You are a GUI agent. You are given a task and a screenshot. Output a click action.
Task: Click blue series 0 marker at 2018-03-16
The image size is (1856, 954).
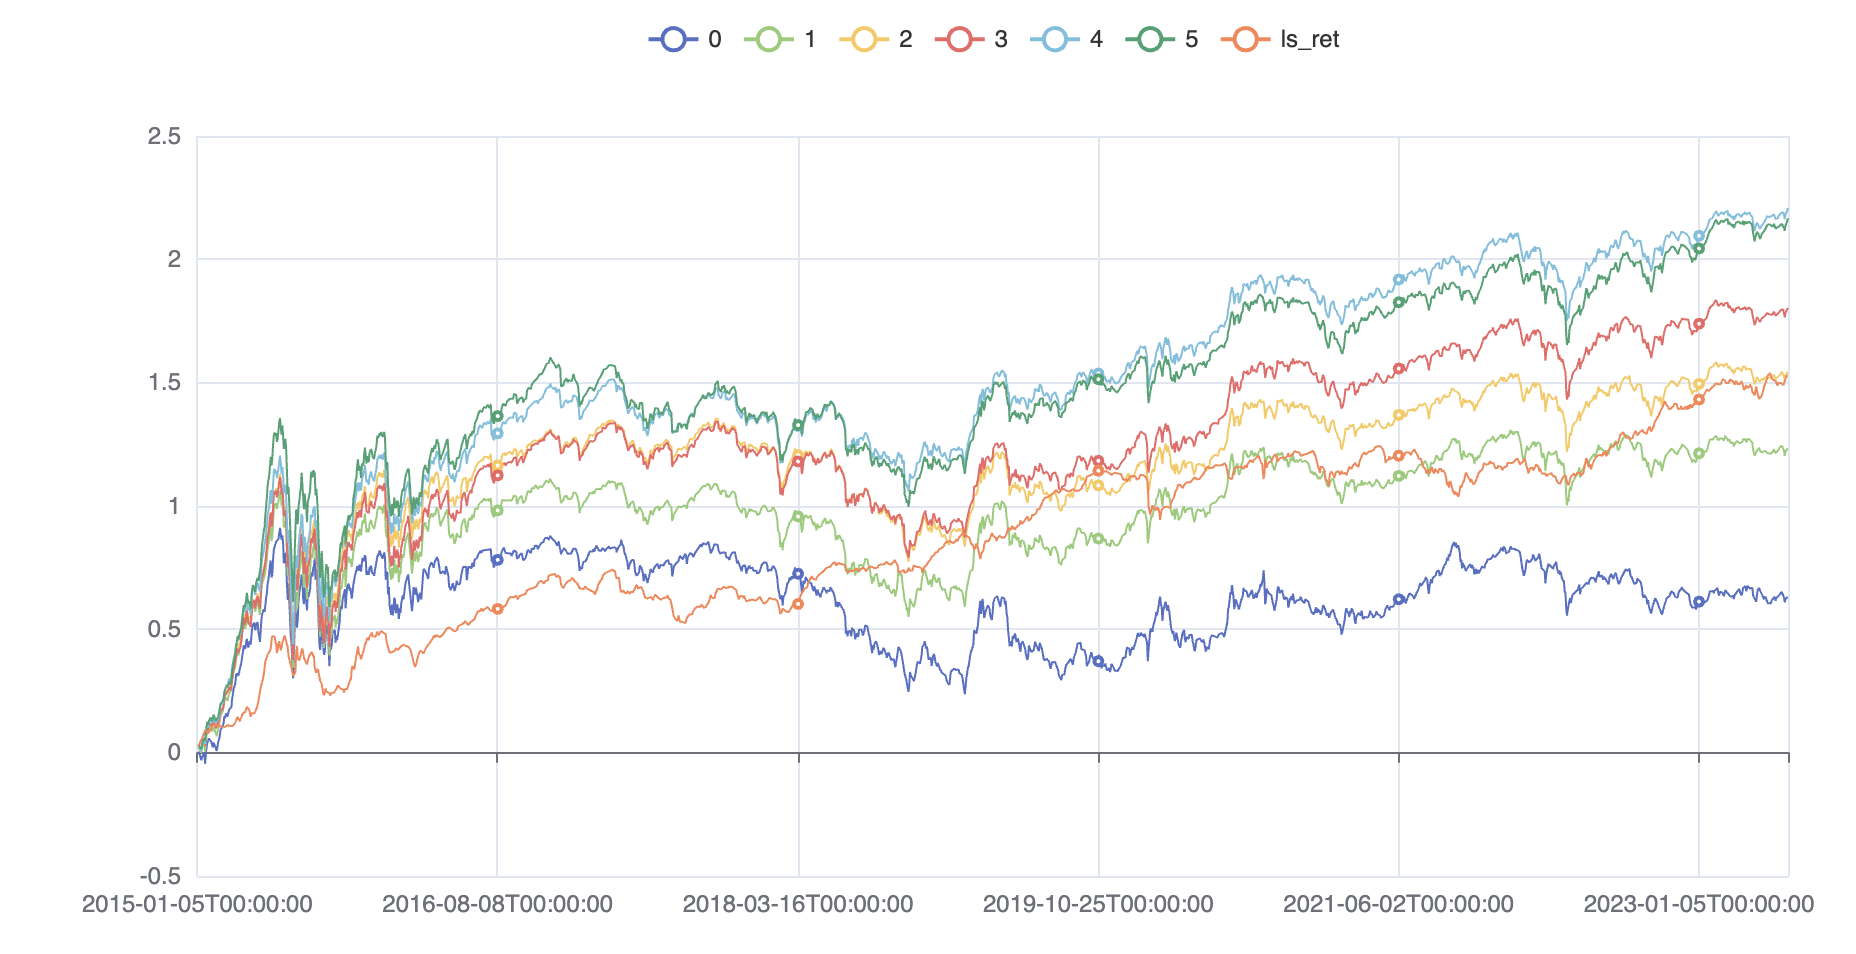point(798,574)
